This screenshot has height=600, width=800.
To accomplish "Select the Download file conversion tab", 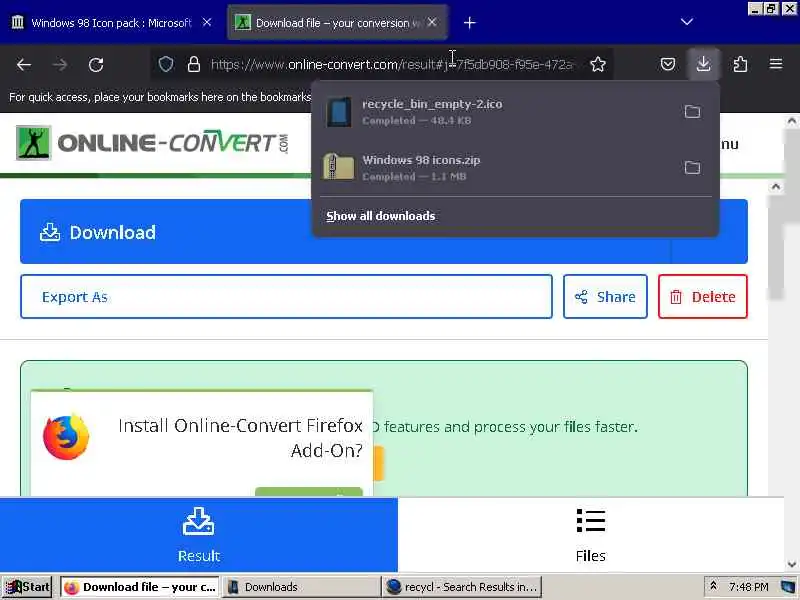I will (337, 23).
